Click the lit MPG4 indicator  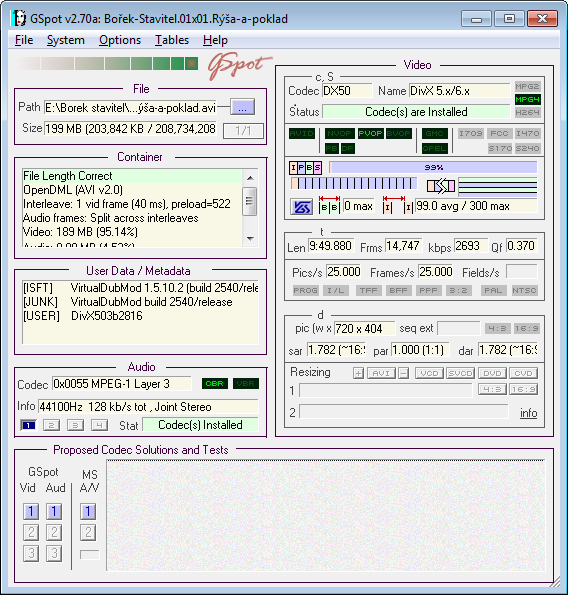[x=528, y=100]
